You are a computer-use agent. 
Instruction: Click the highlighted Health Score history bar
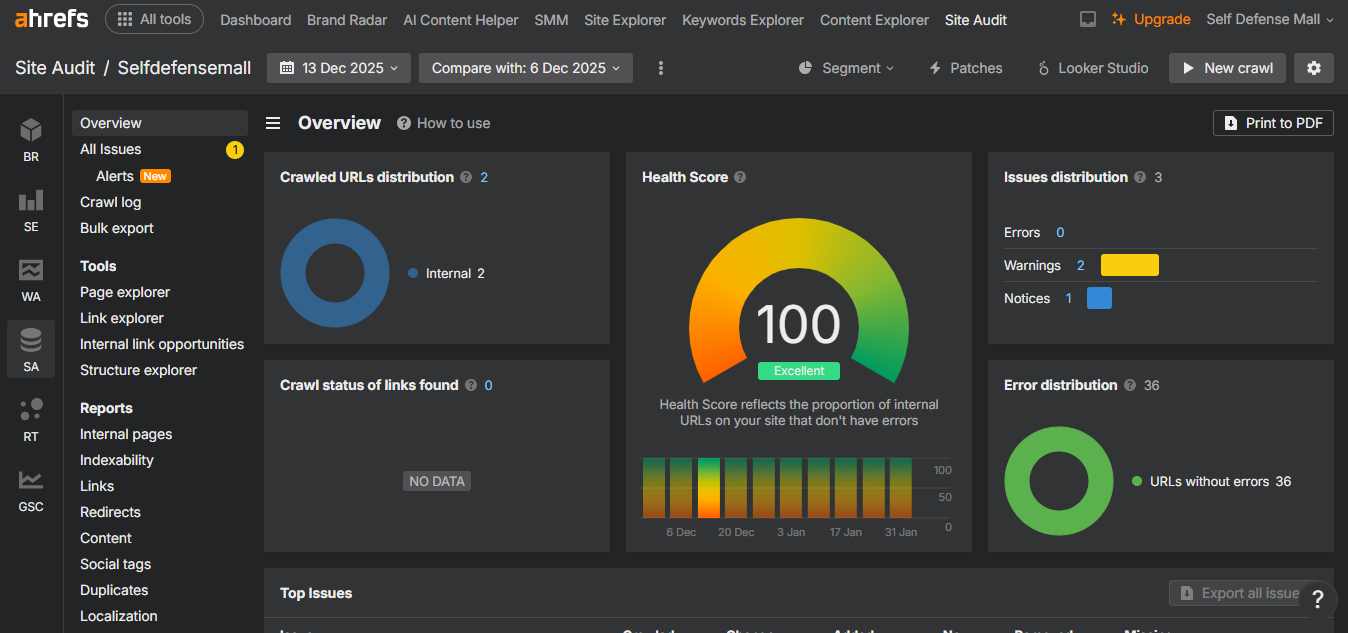709,488
